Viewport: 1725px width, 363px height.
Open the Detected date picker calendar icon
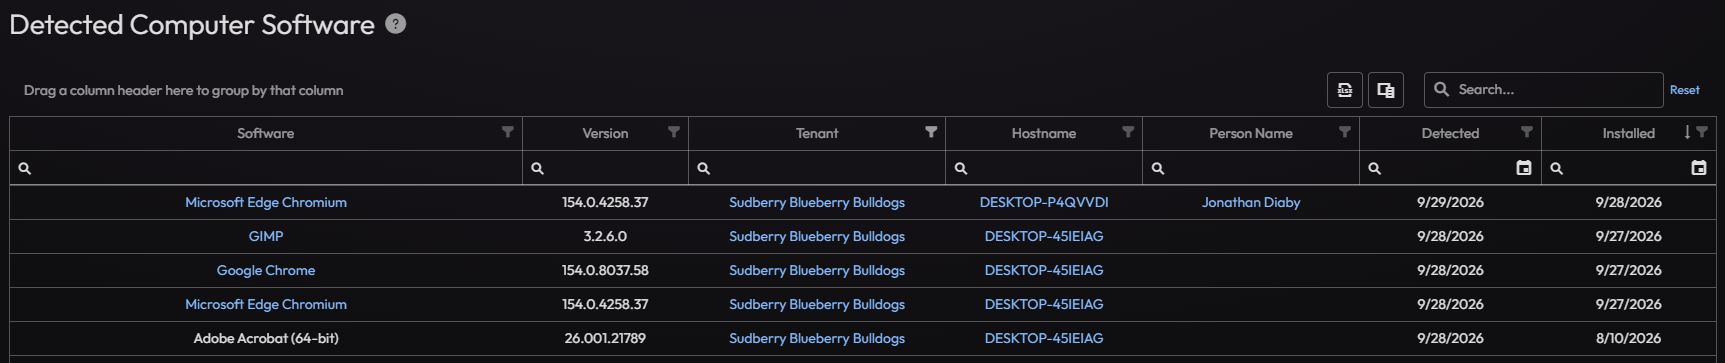1524,168
